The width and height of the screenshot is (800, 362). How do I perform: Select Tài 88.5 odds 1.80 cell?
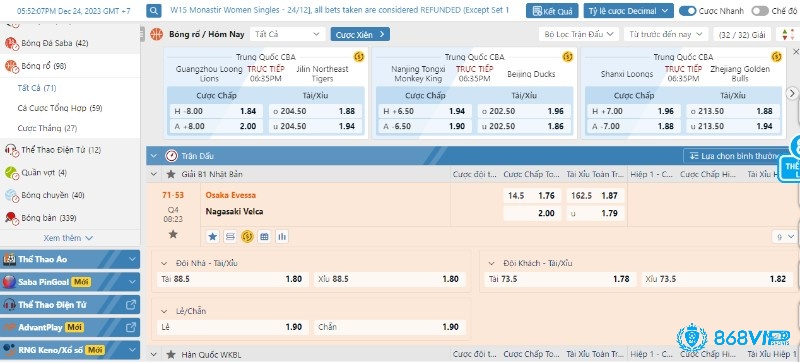(233, 279)
